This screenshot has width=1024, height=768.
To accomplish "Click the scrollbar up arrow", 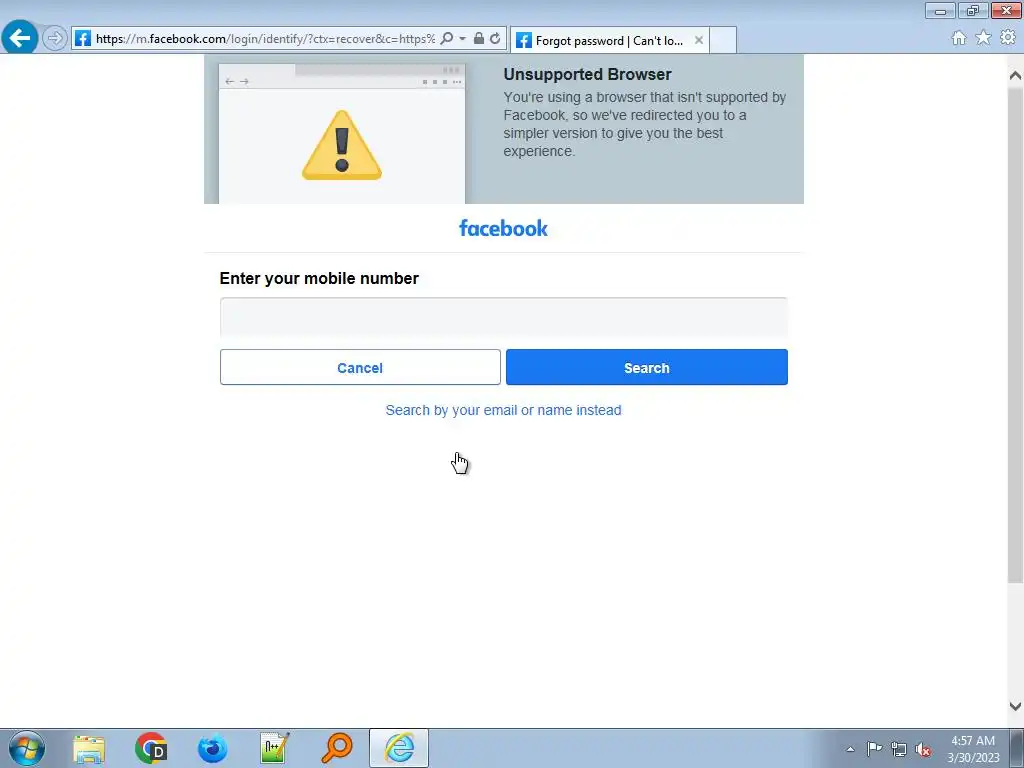I will tap(1015, 76).
